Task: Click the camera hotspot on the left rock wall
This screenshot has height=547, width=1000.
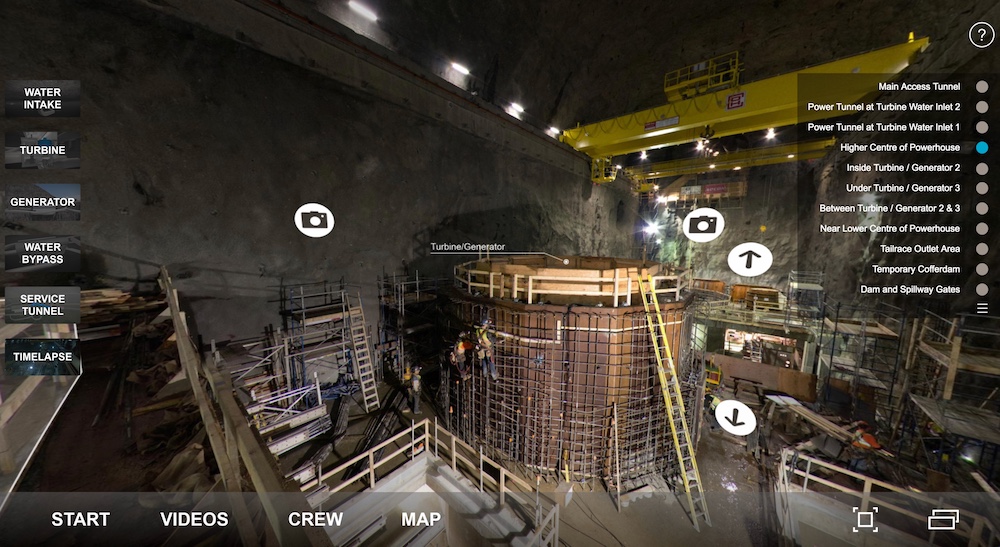Action: (x=314, y=219)
